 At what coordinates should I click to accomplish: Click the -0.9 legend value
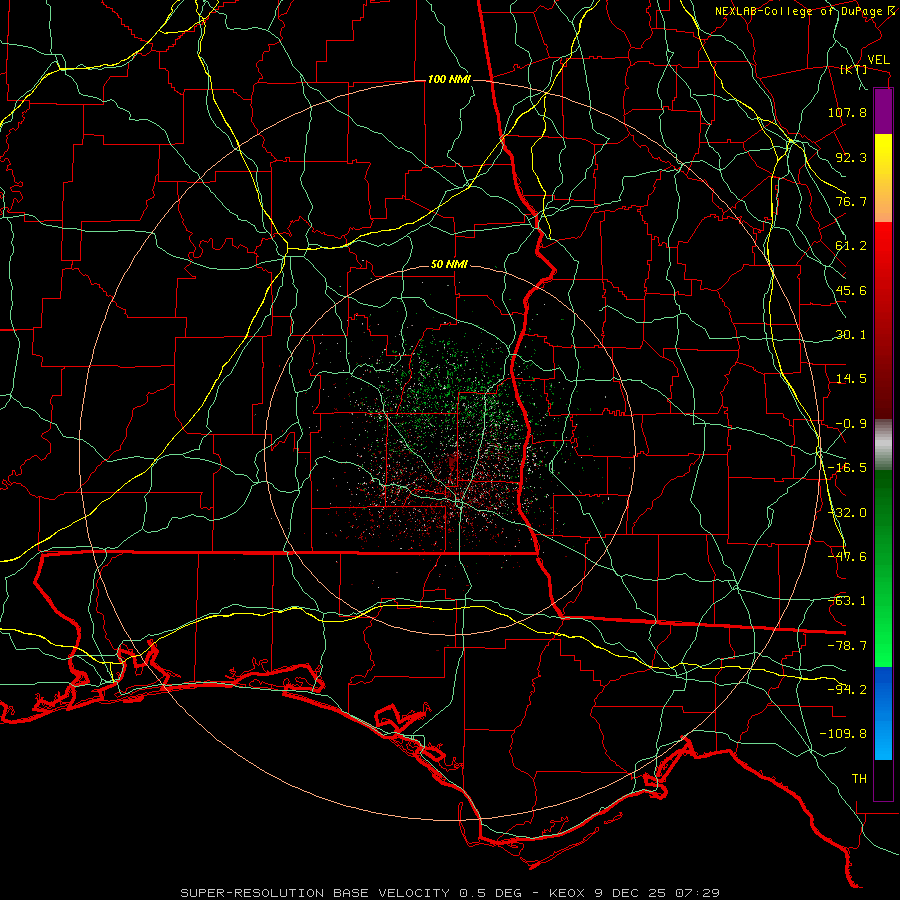851,424
